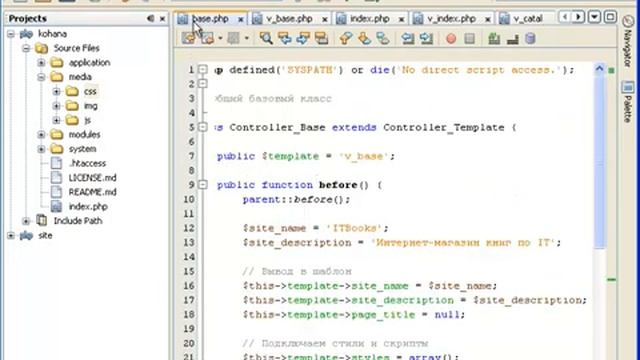
Task: Open the Navigator side panel
Action: (x=628, y=42)
